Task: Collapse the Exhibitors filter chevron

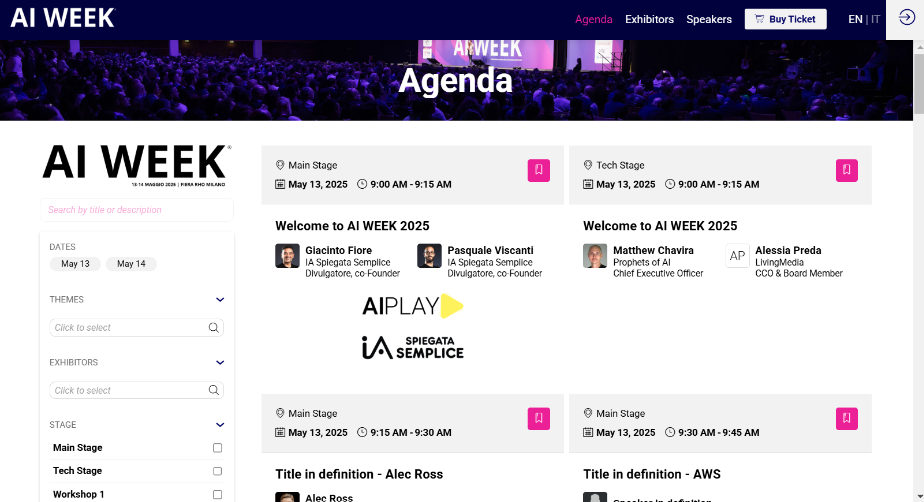Action: pyautogui.click(x=220, y=362)
